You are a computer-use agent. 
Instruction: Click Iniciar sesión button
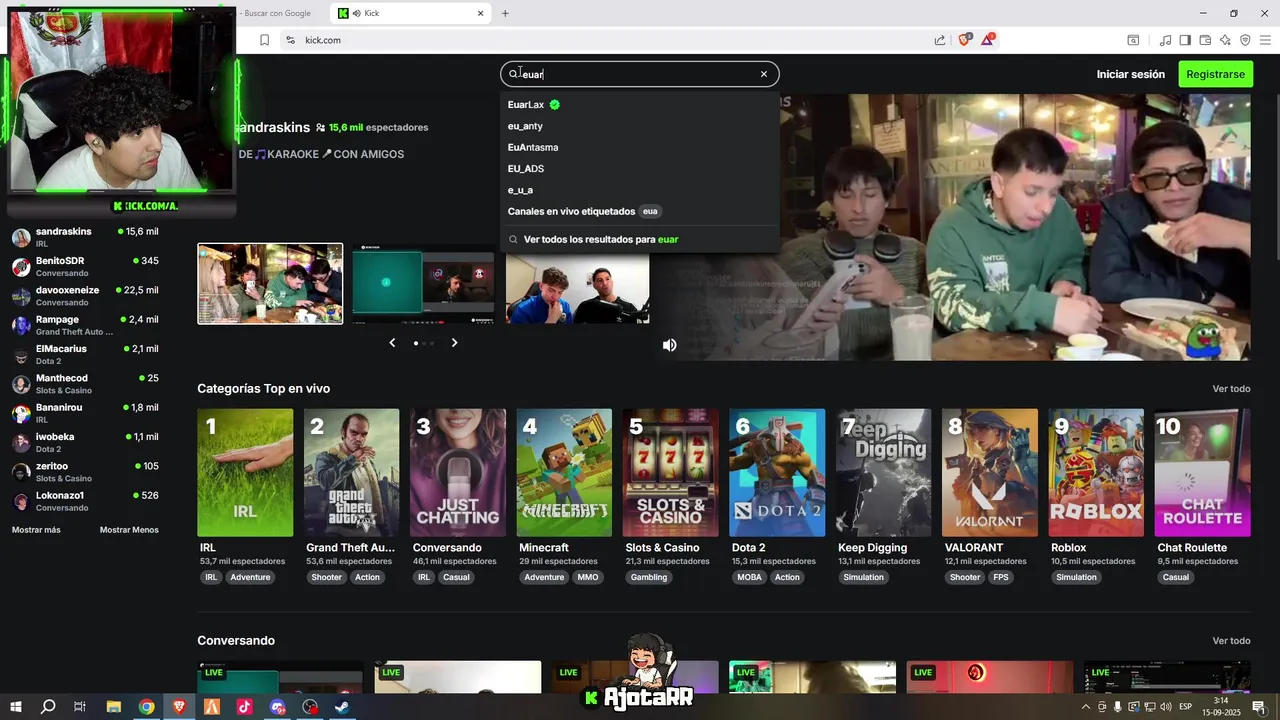1130,74
